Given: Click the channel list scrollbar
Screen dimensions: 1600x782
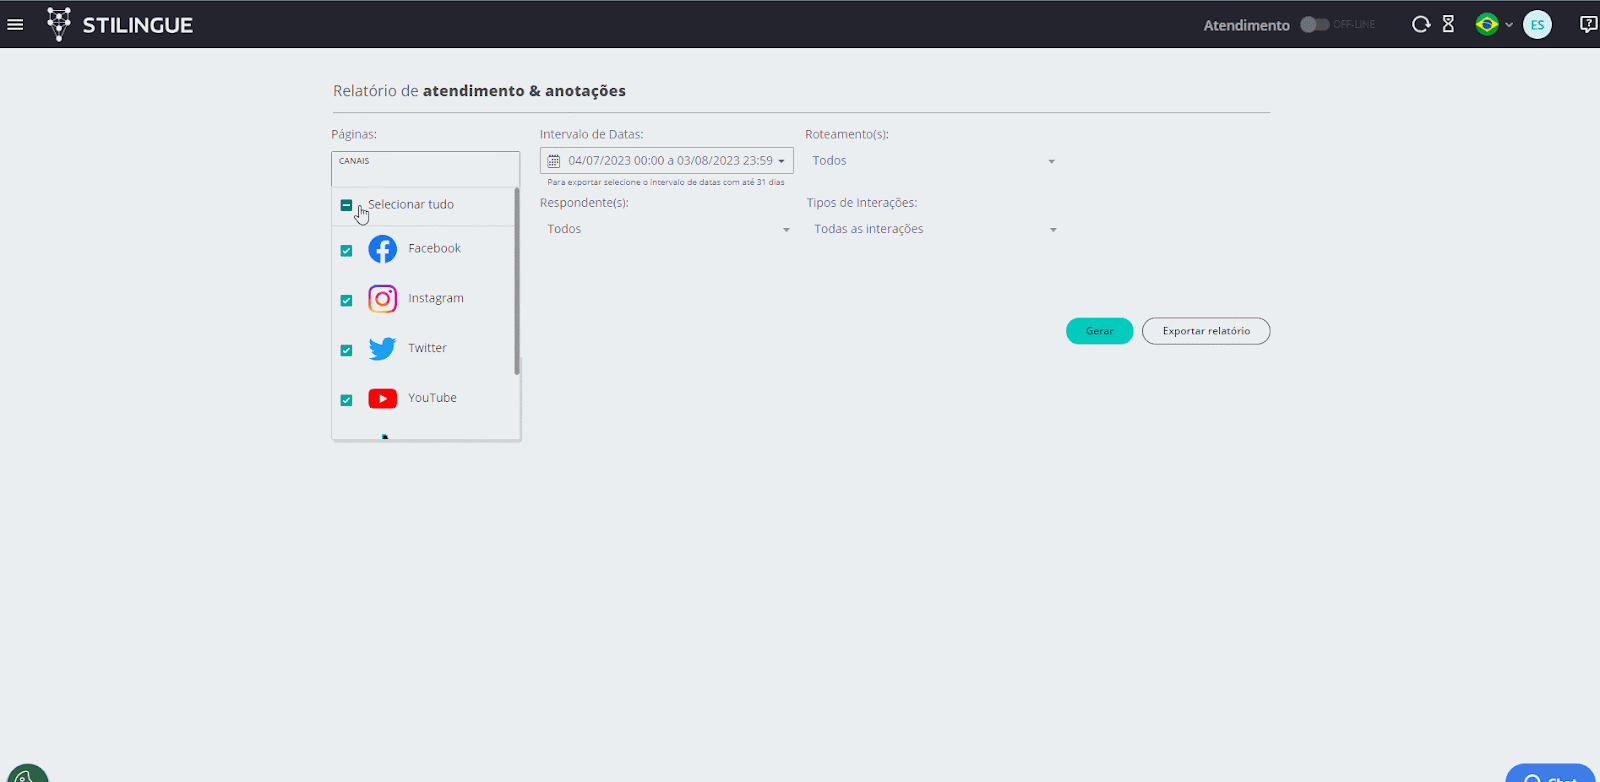Looking at the screenshot, I should (517, 282).
